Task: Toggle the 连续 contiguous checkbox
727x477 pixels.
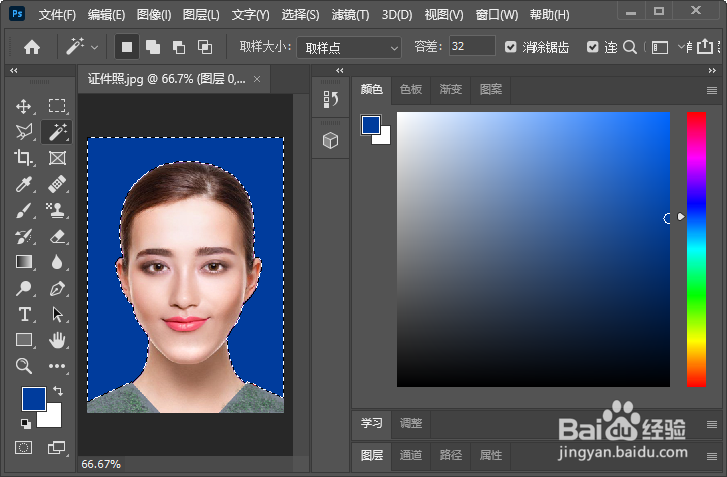Action: point(593,47)
